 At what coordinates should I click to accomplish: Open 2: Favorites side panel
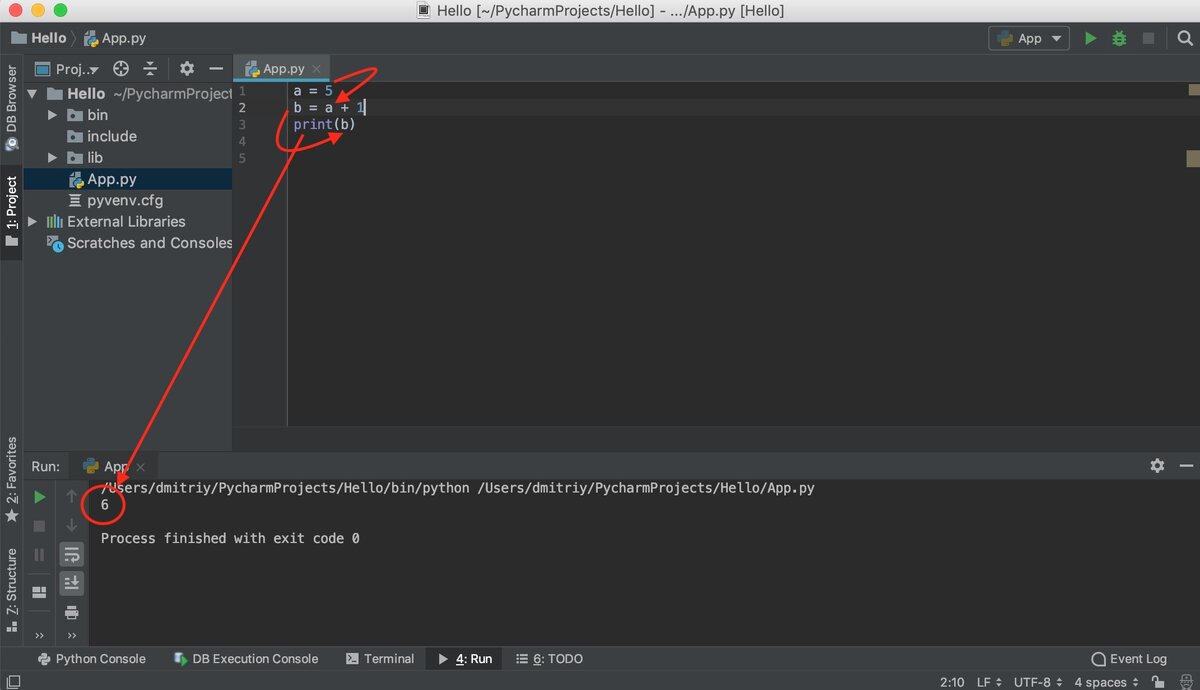[11, 480]
